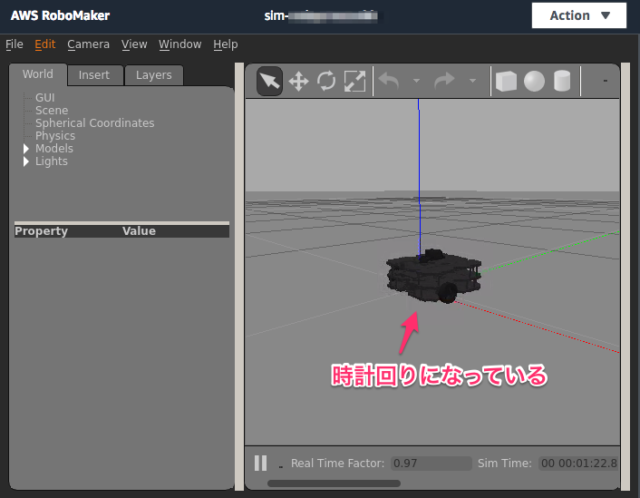
Task: Open the redo history dropdown arrow
Action: pyautogui.click(x=473, y=81)
